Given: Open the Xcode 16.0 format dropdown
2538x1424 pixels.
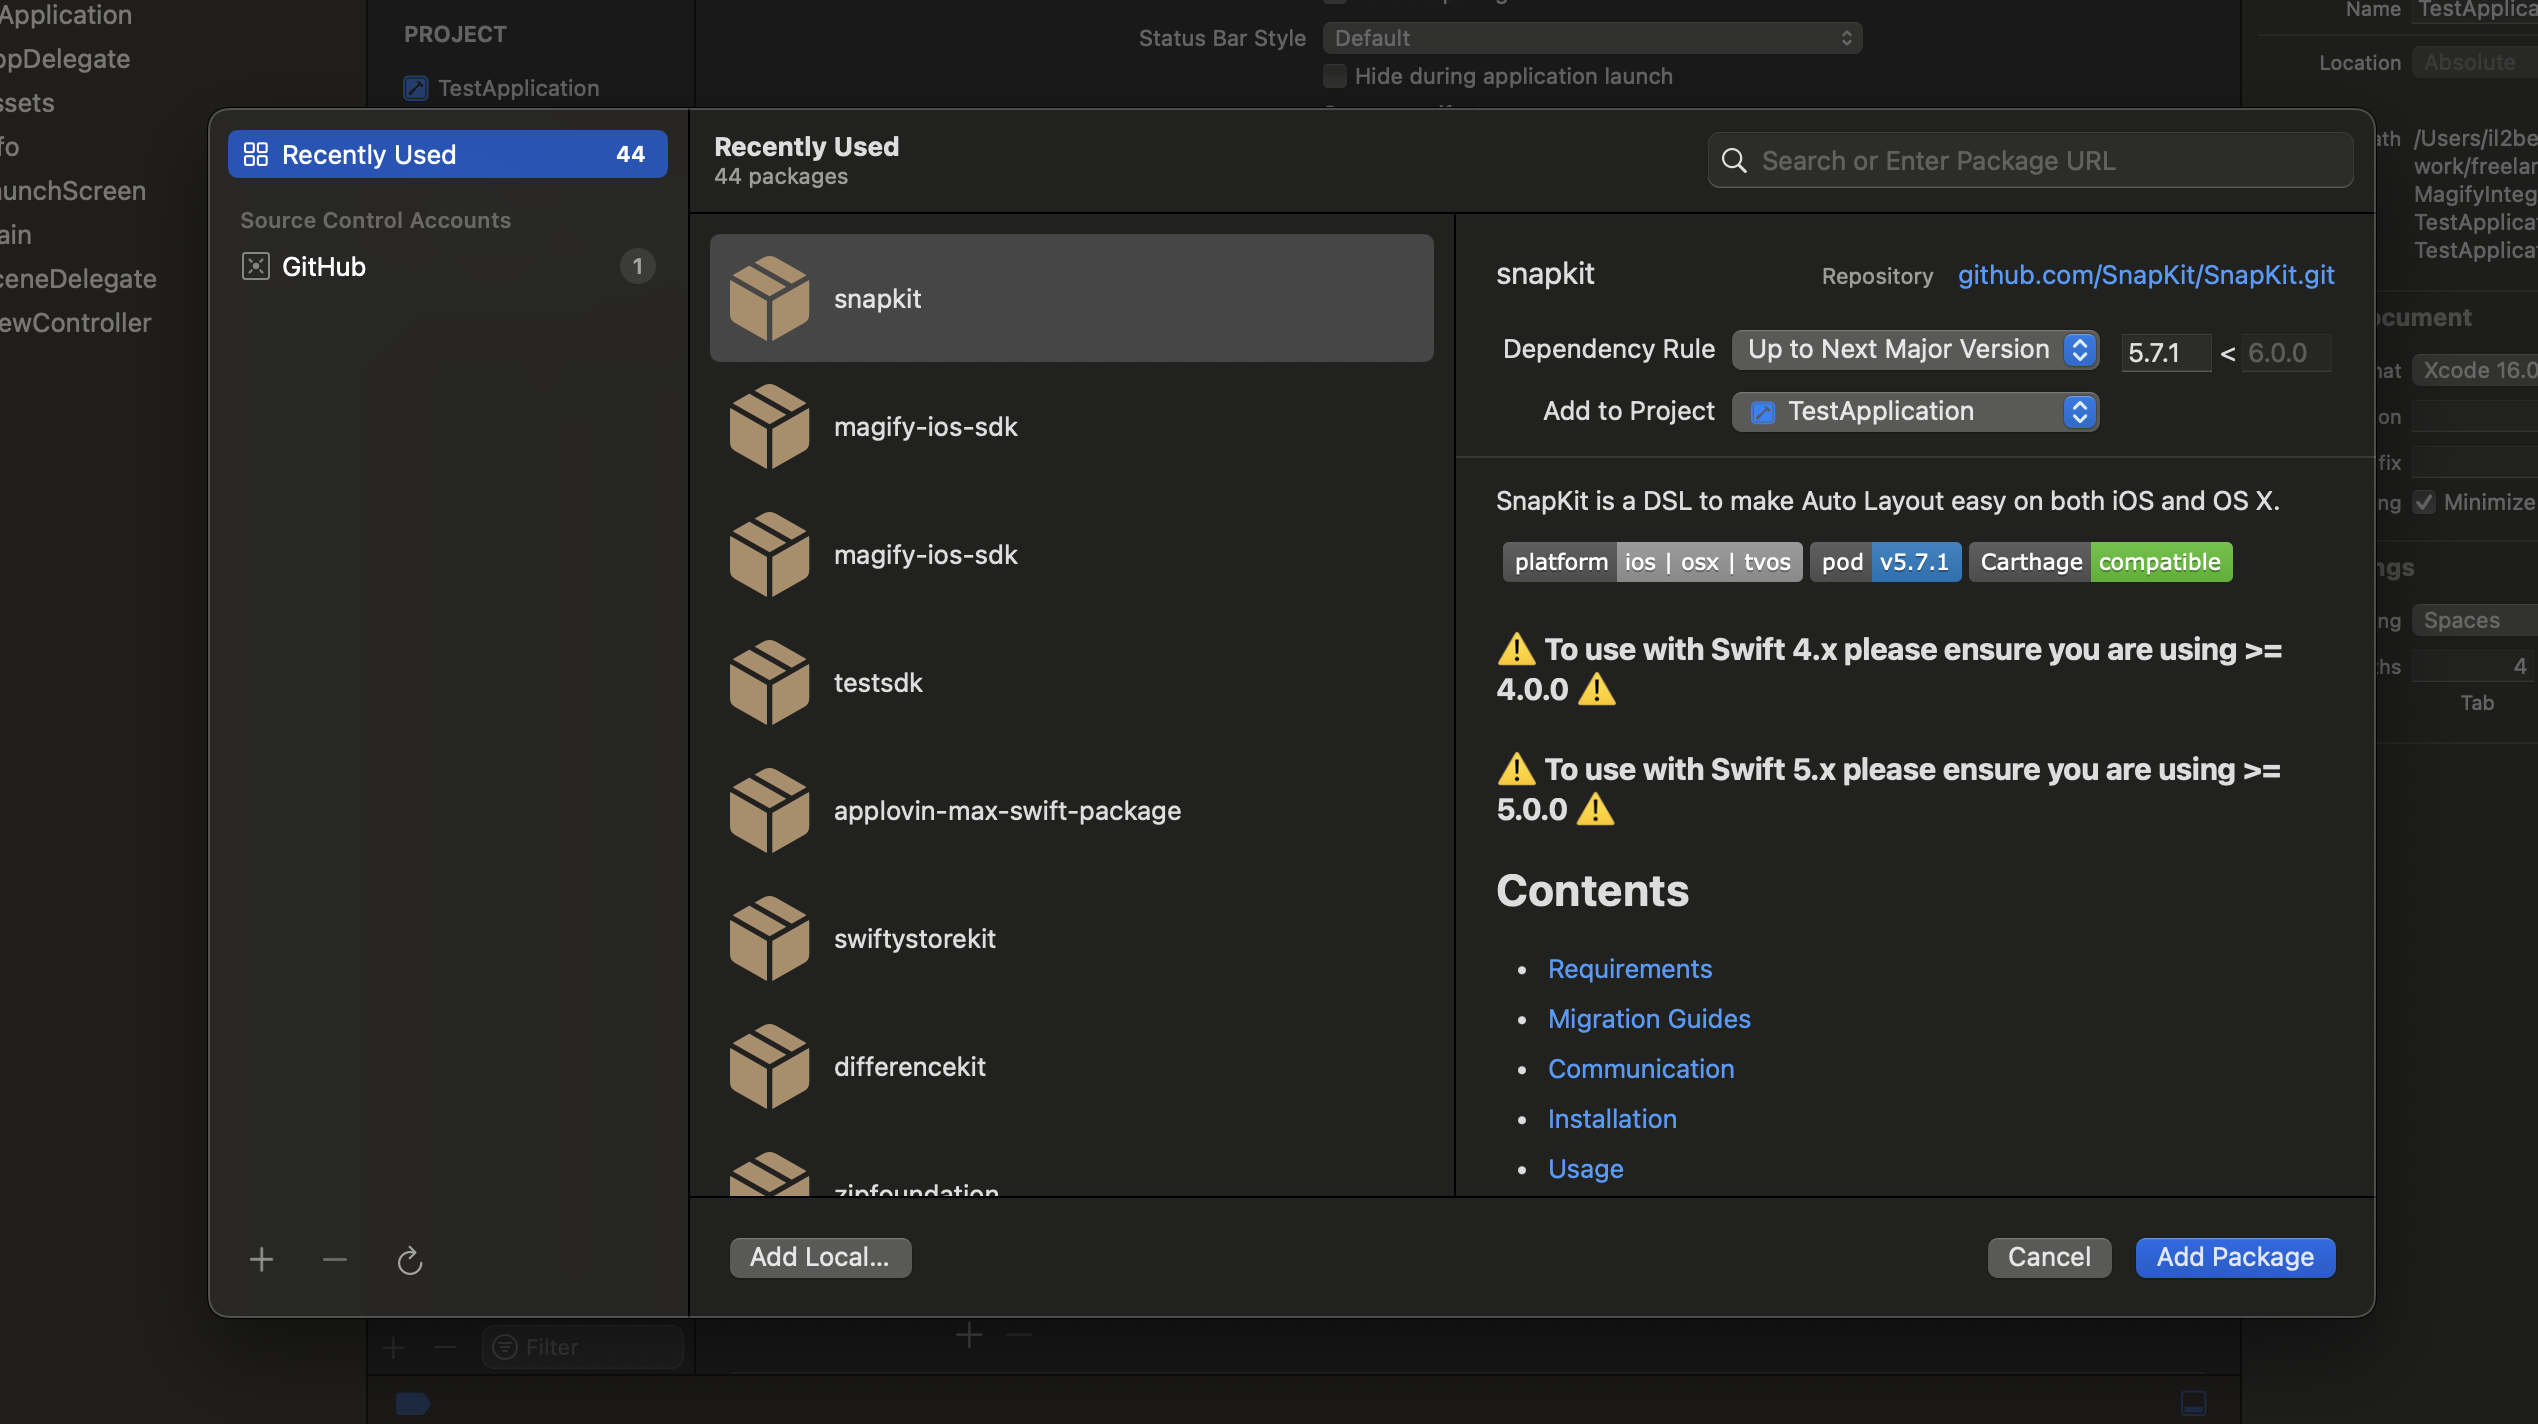Looking at the screenshot, I should [x=2475, y=370].
